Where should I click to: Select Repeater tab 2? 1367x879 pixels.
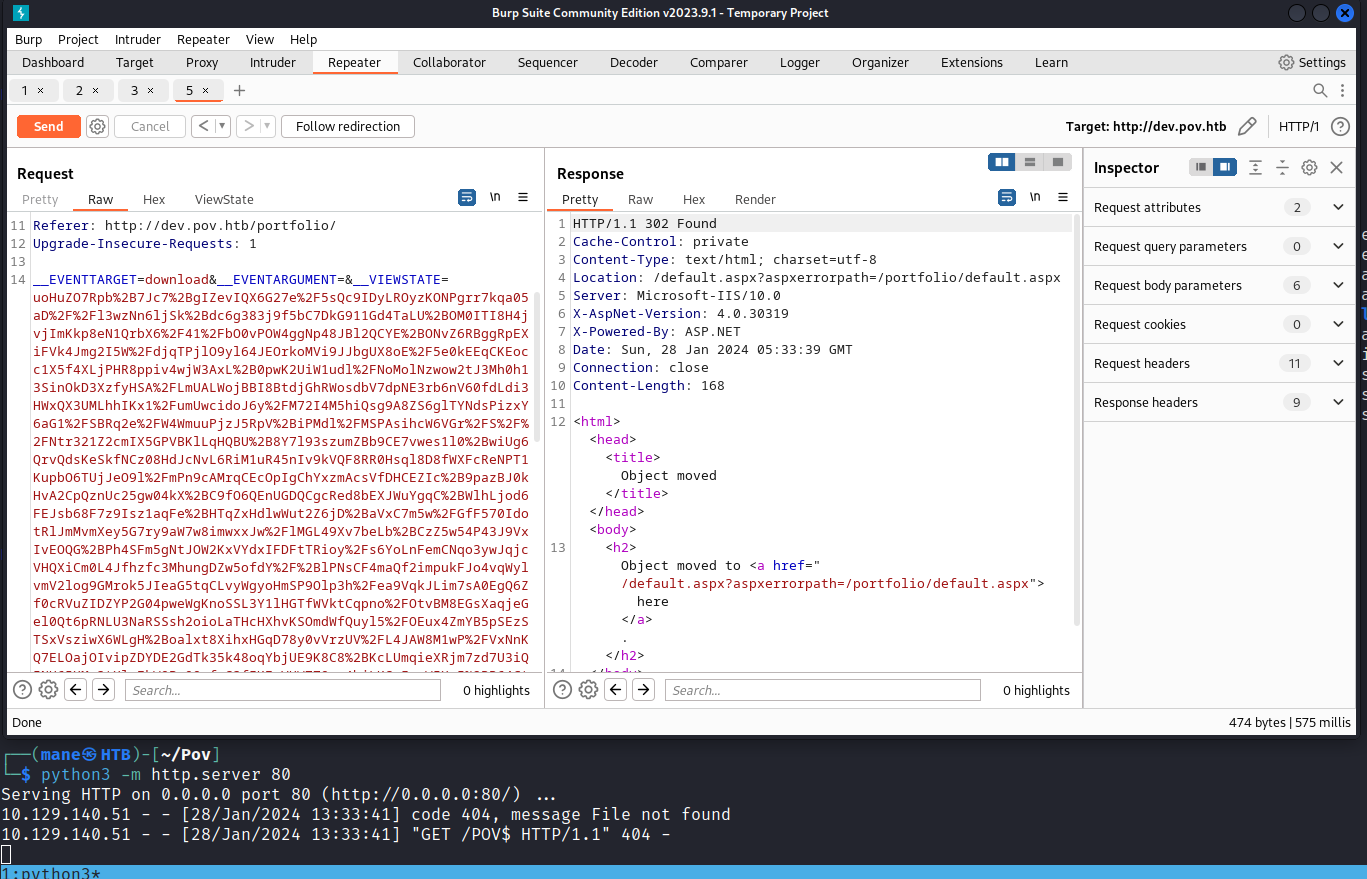pyautogui.click(x=88, y=91)
